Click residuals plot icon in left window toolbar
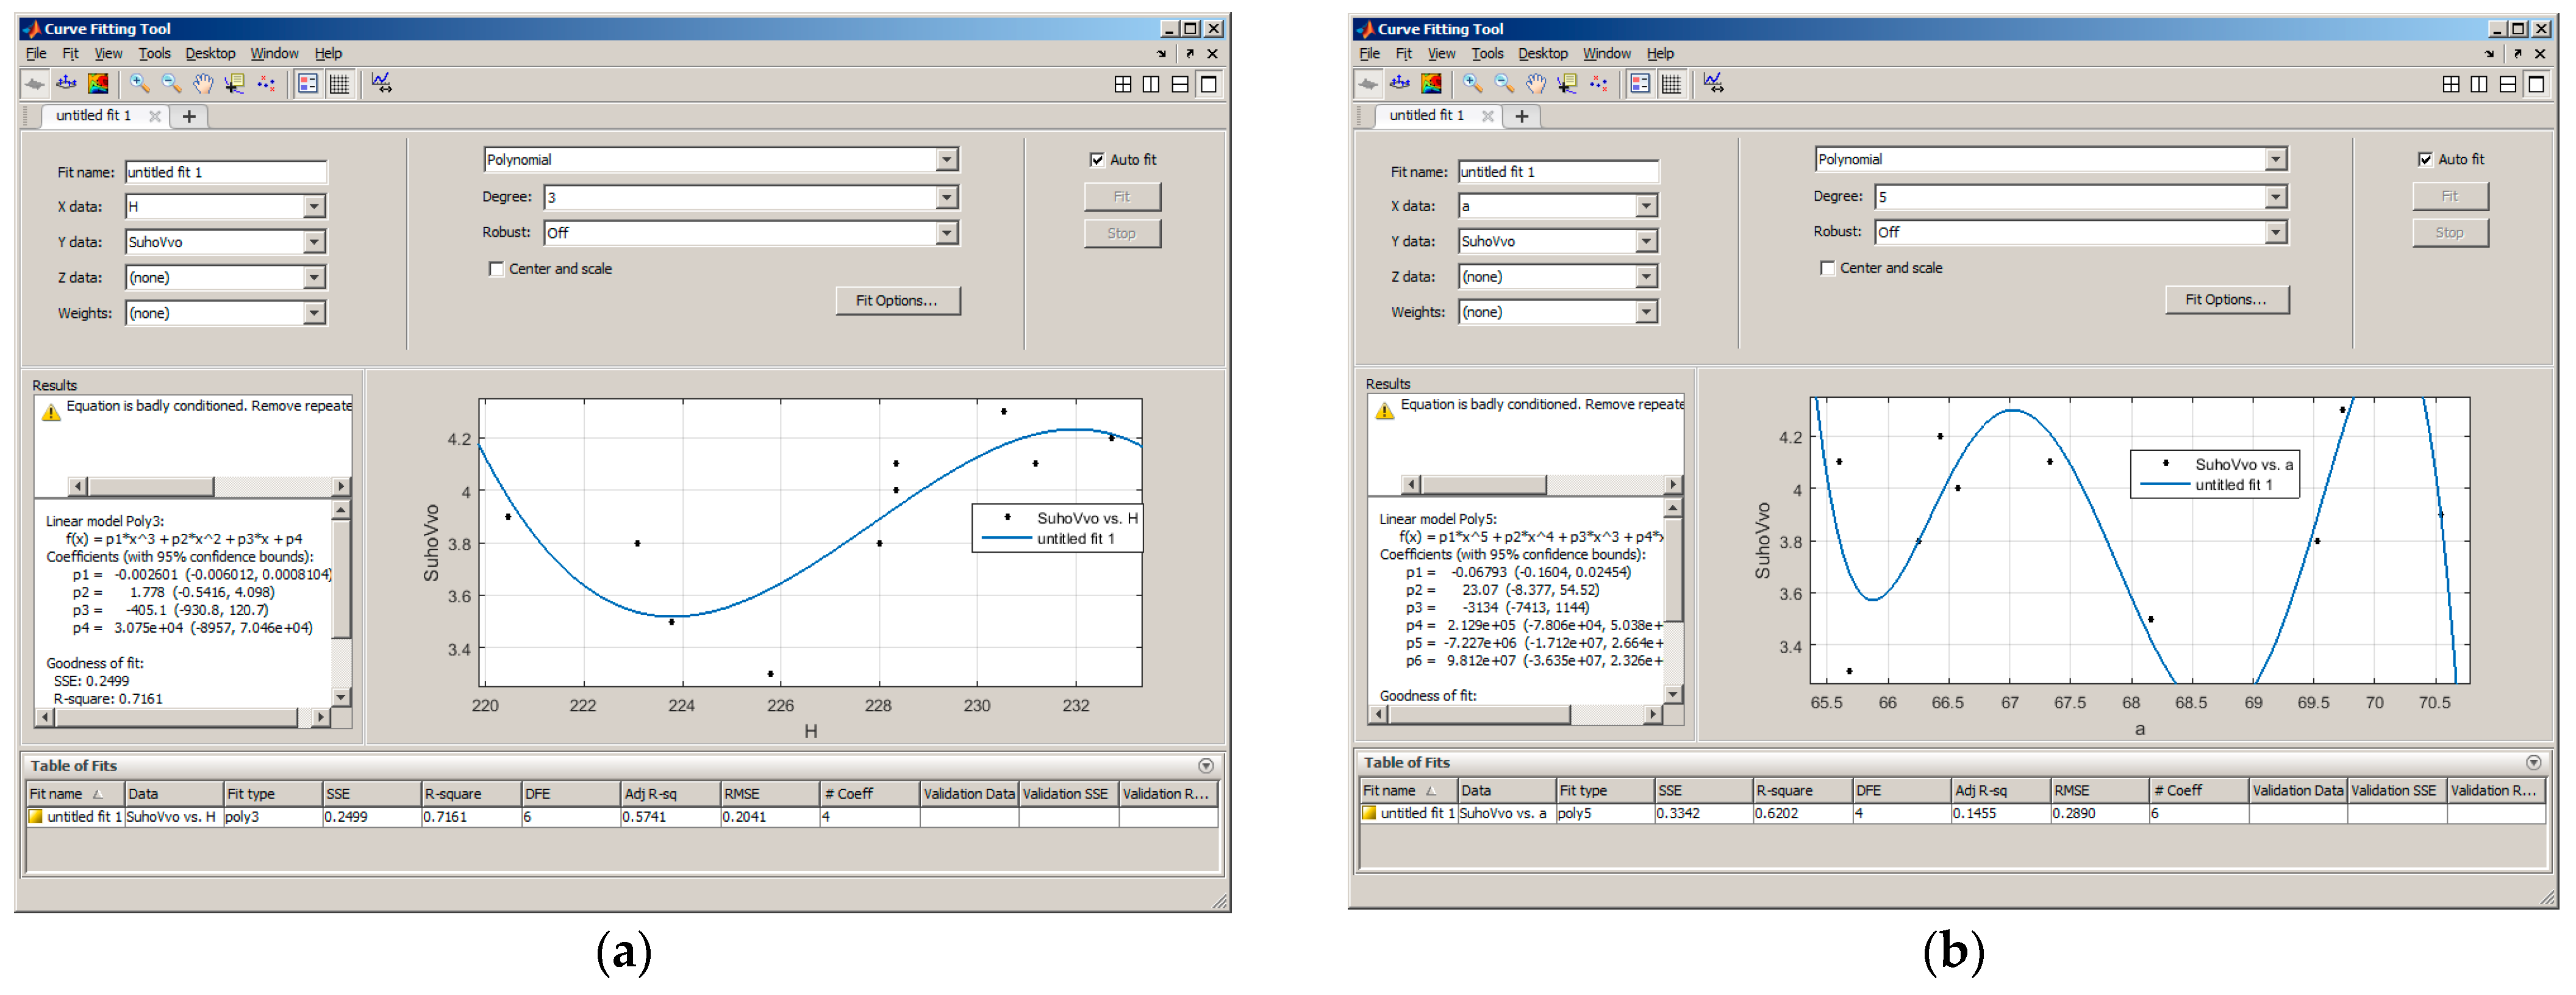The height and width of the screenshot is (995, 2576). coord(67,85)
